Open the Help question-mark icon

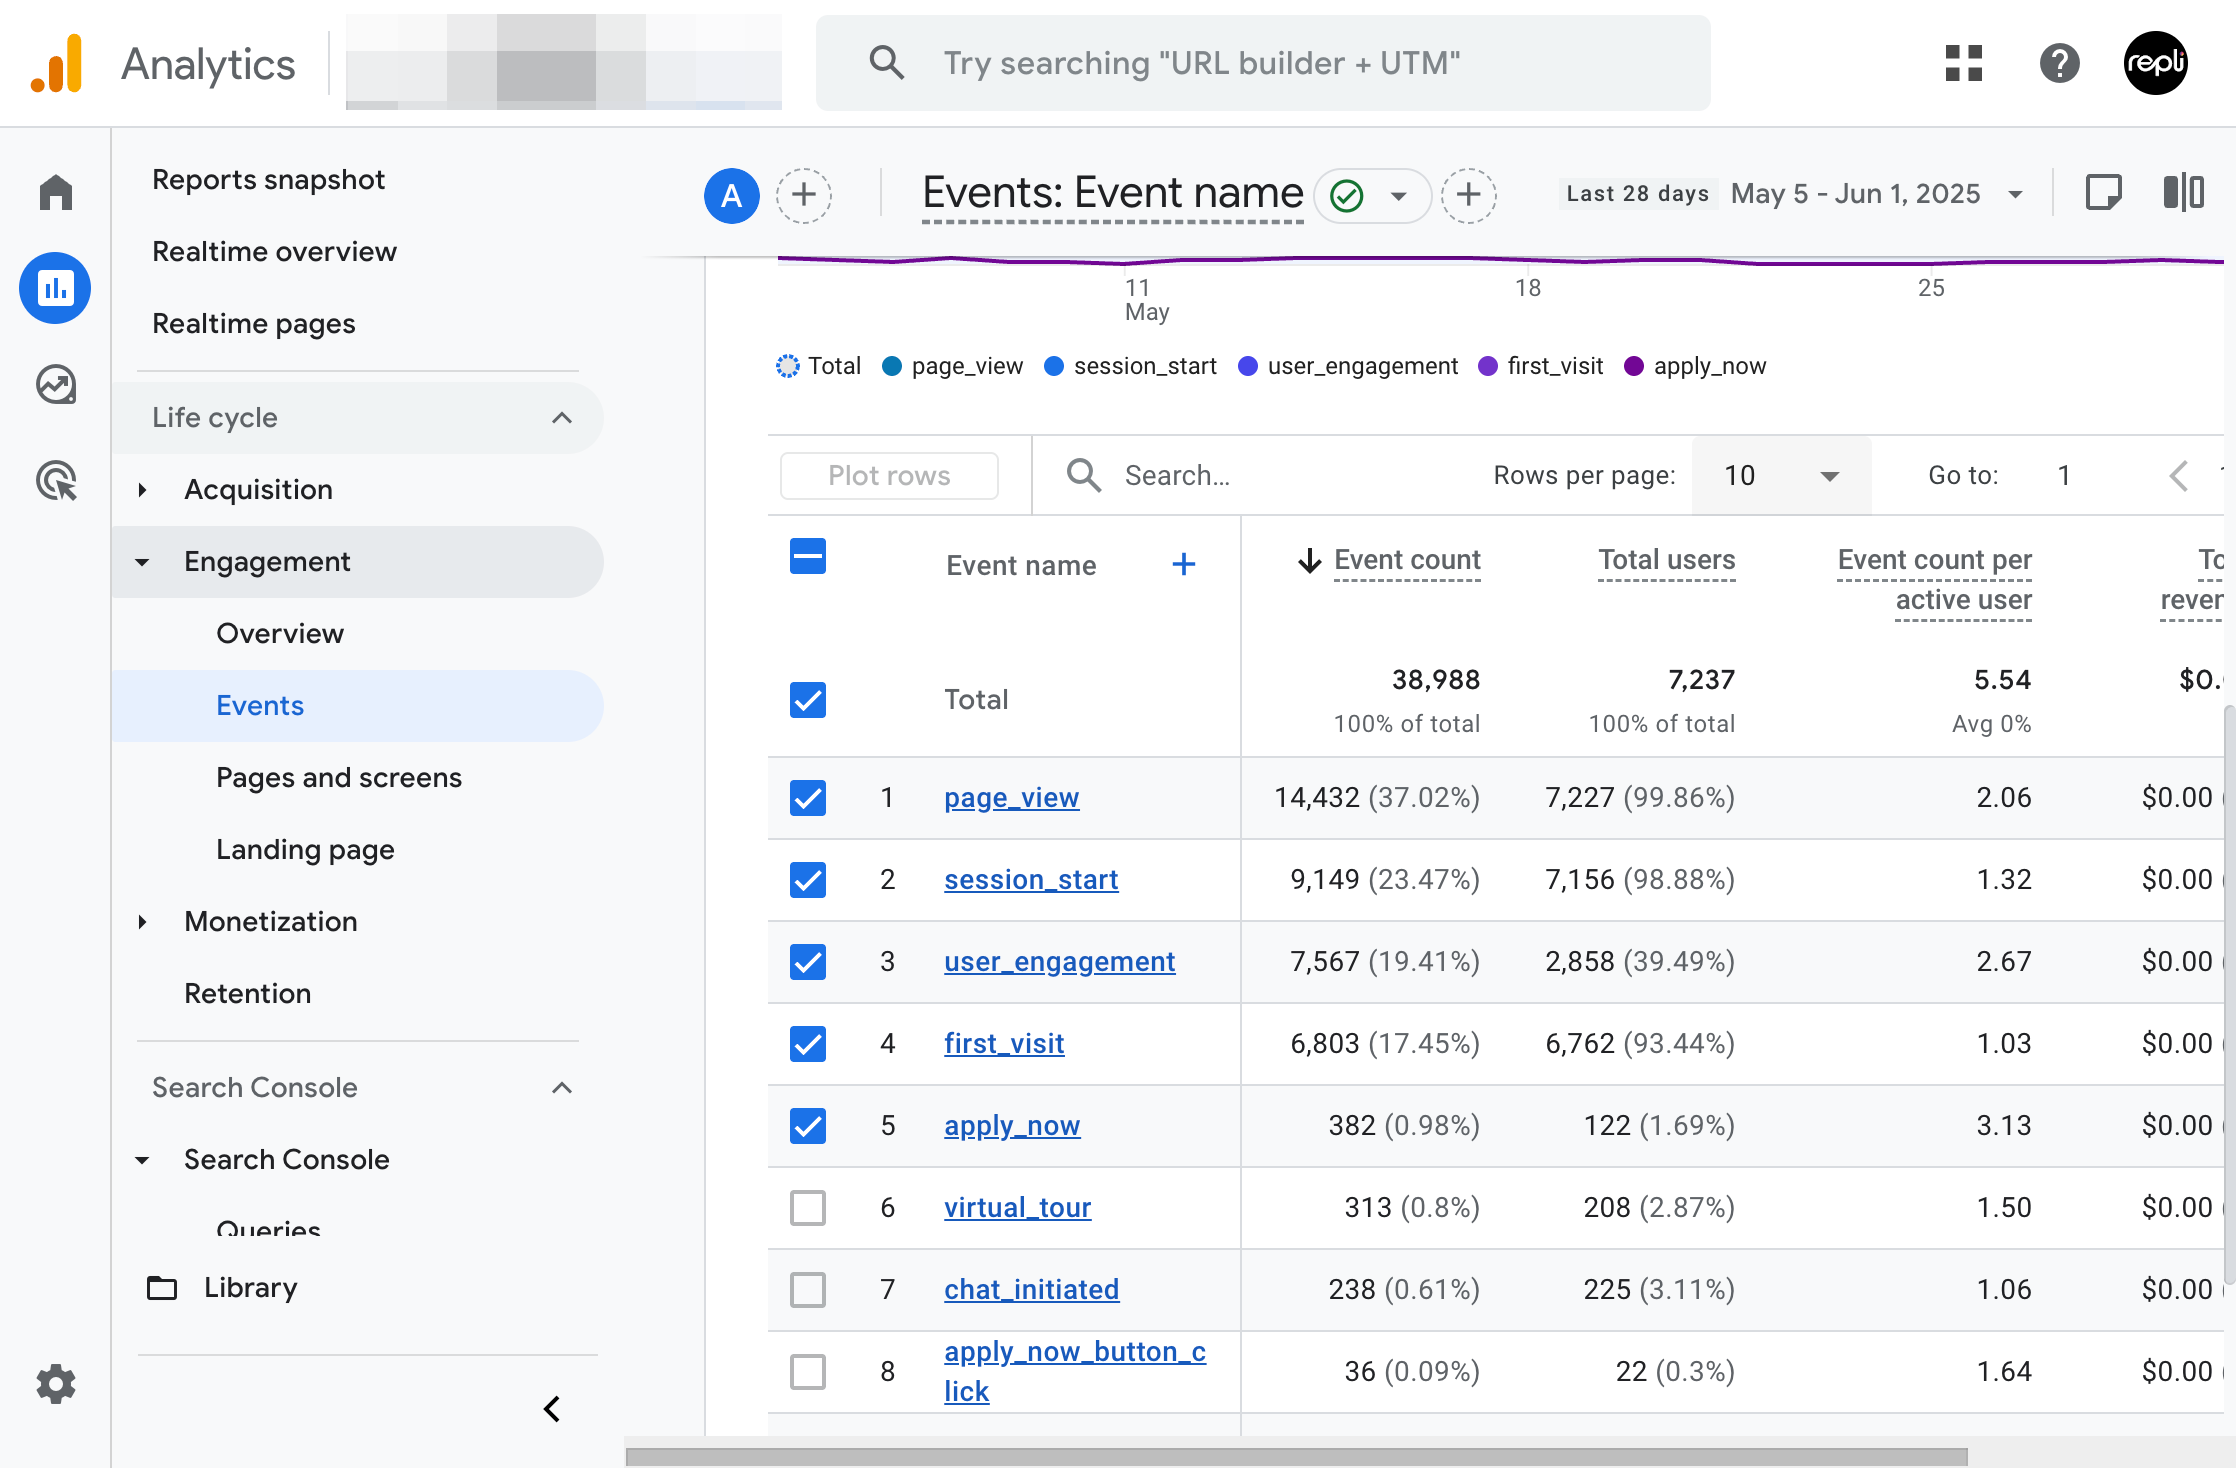click(x=2060, y=63)
